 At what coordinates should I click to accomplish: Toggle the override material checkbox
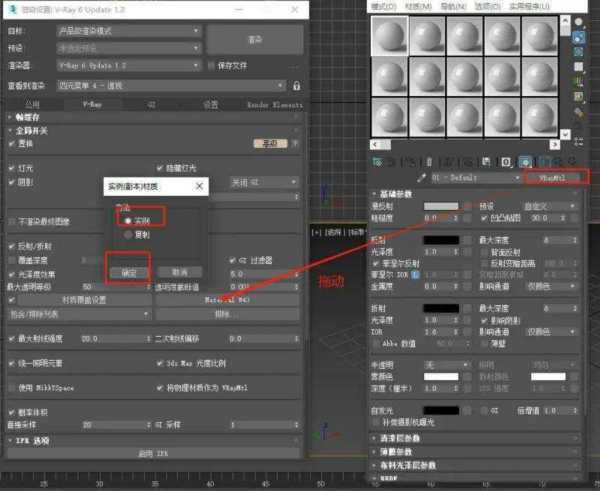[x=11, y=300]
